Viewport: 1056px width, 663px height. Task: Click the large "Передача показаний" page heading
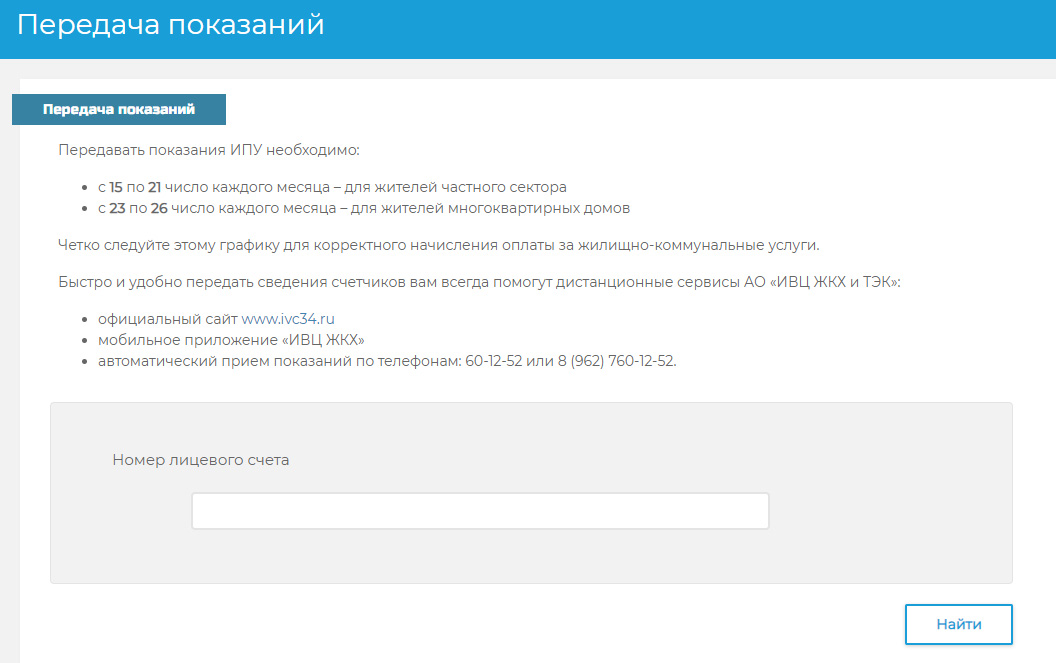[170, 25]
